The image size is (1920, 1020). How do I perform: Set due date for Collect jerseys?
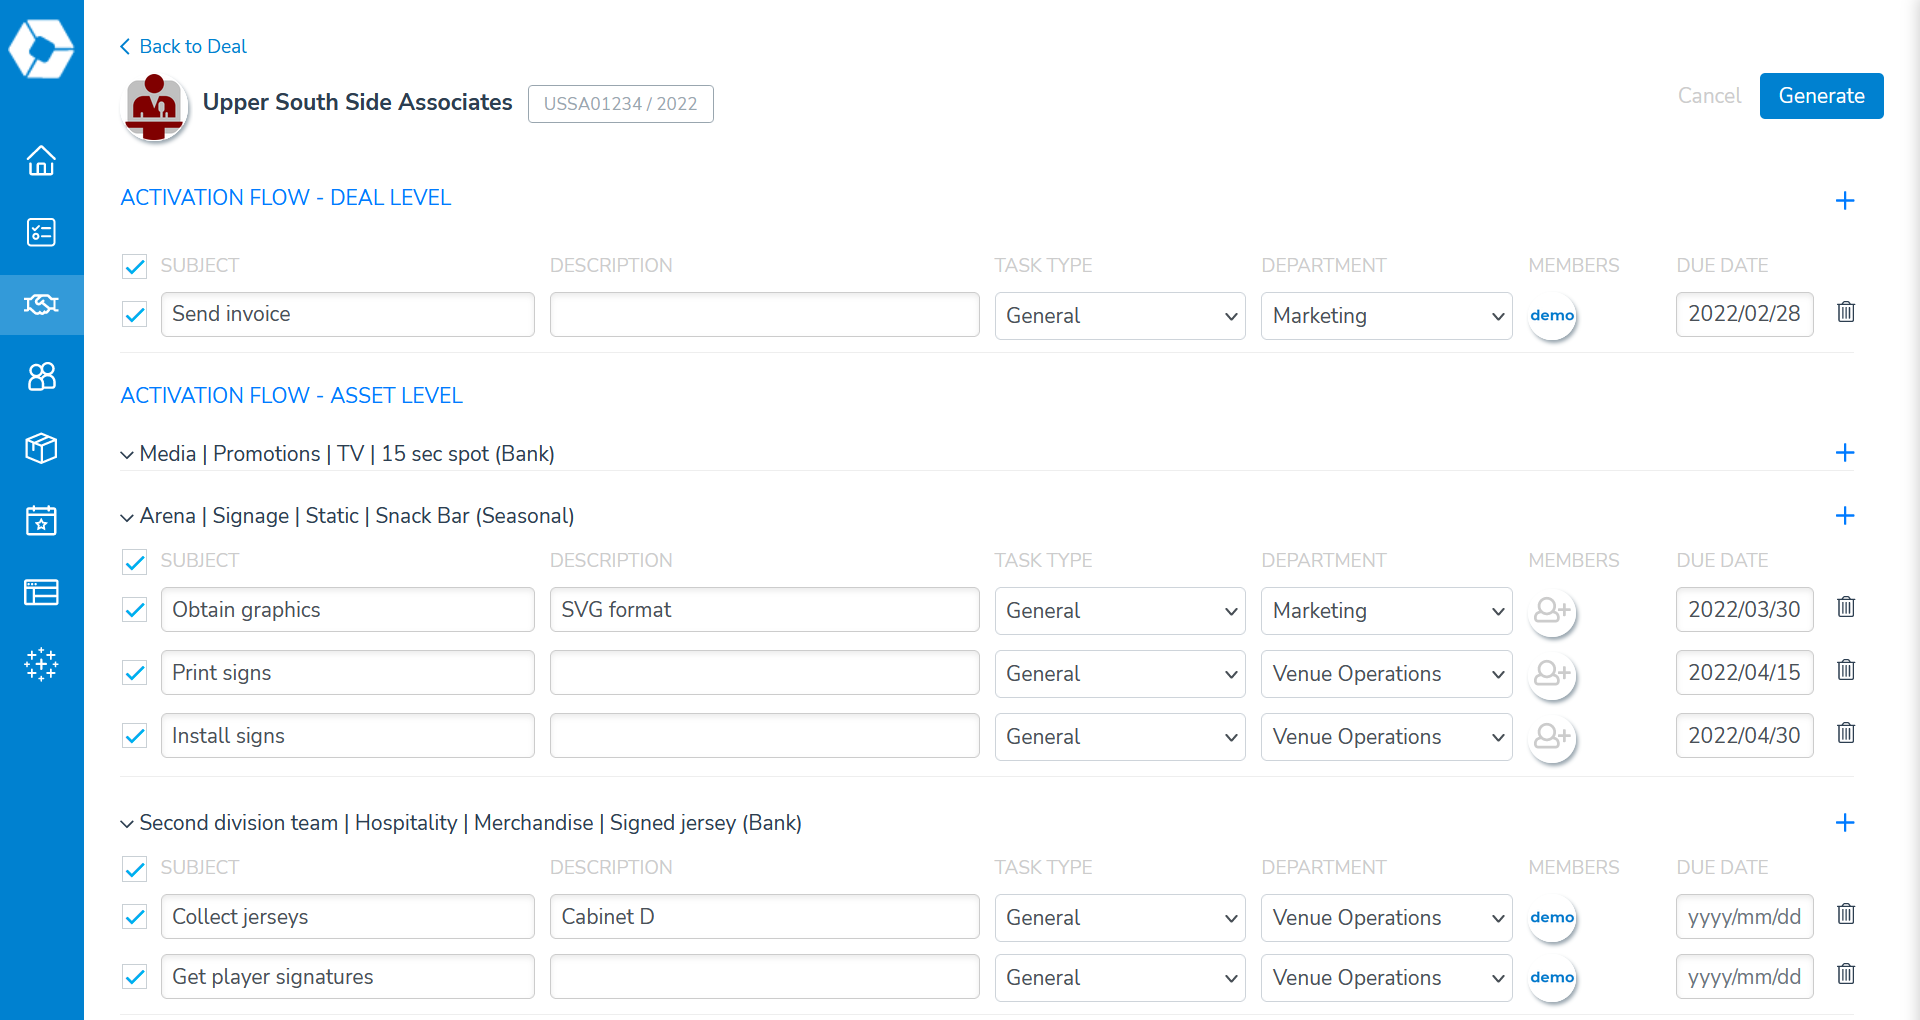(1744, 917)
